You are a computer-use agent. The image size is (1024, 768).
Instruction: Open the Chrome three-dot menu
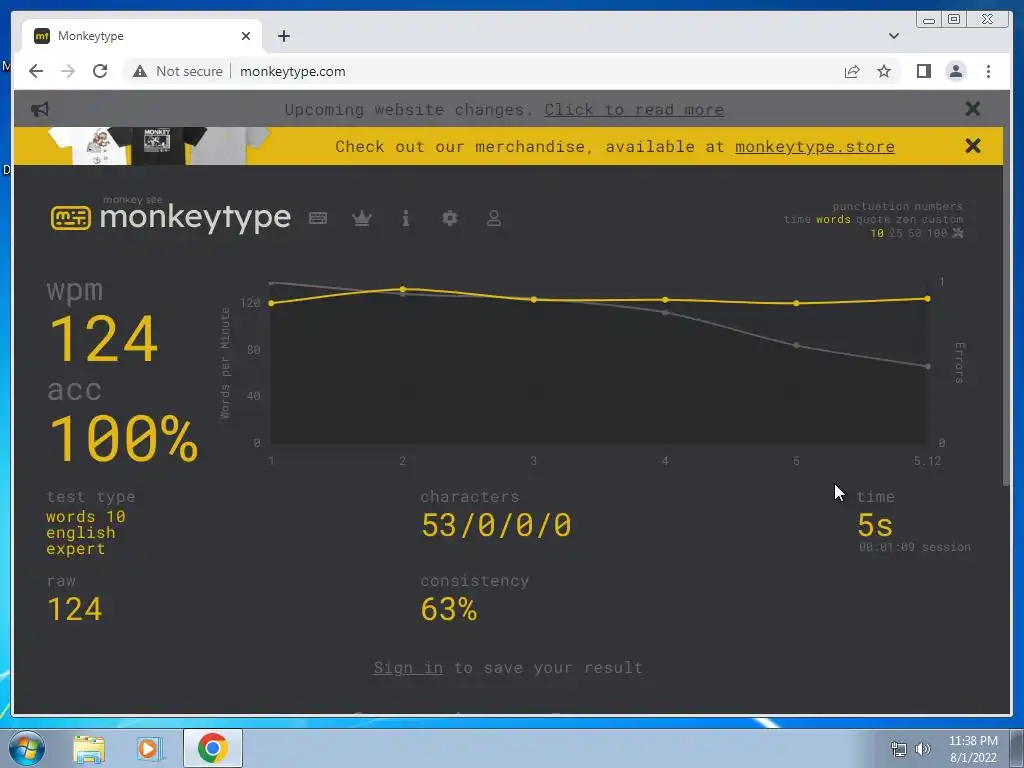pyautogui.click(x=988, y=71)
